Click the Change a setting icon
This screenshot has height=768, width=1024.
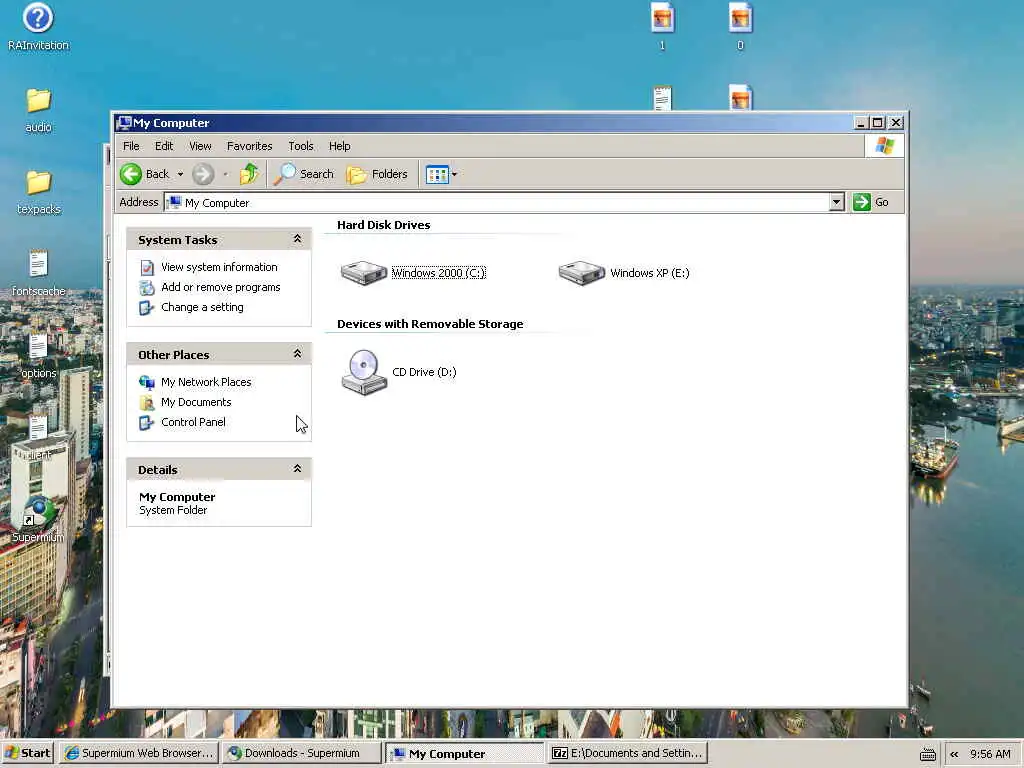[147, 308]
